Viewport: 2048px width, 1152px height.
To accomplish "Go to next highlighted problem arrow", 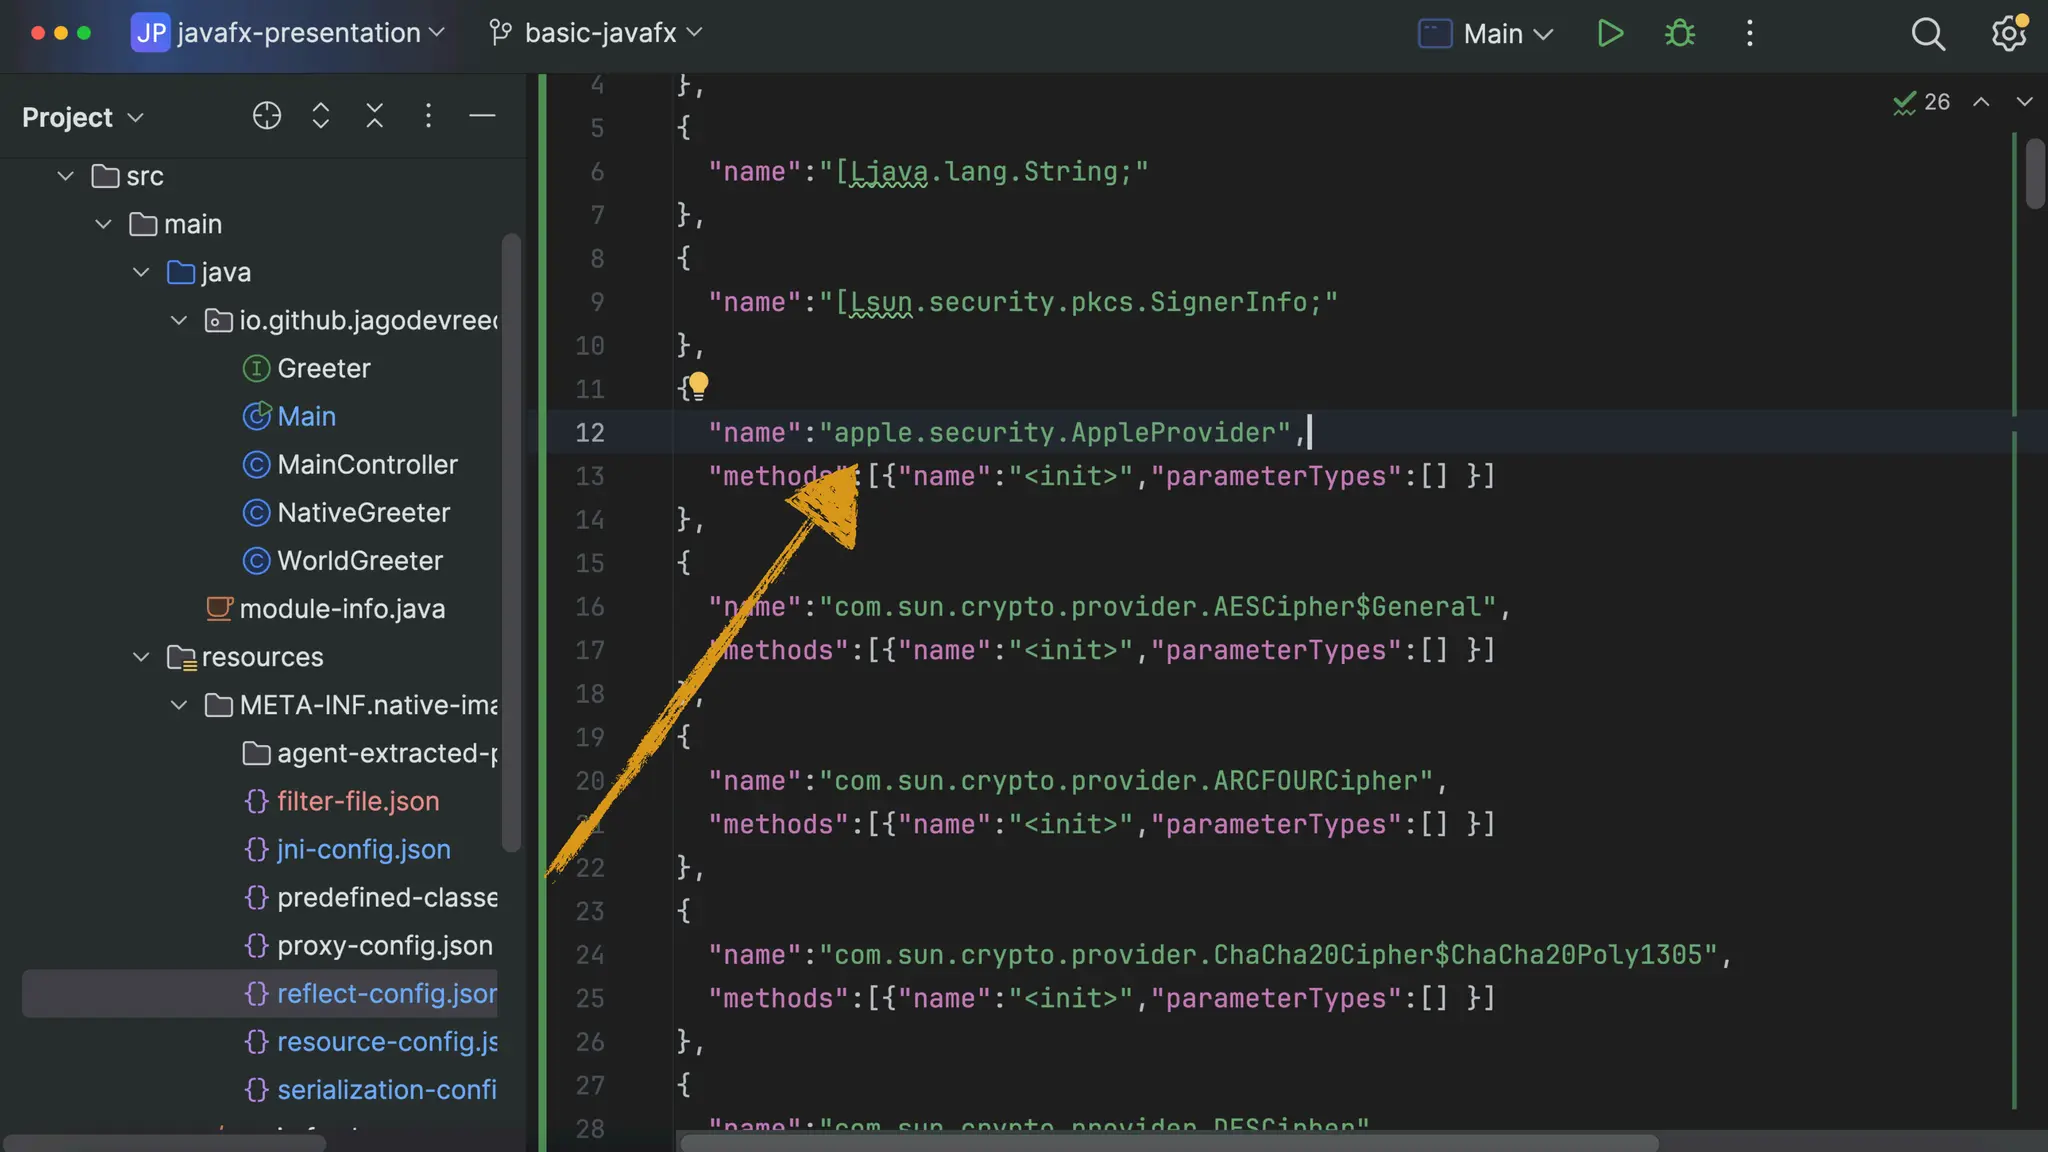I will click(x=2024, y=102).
